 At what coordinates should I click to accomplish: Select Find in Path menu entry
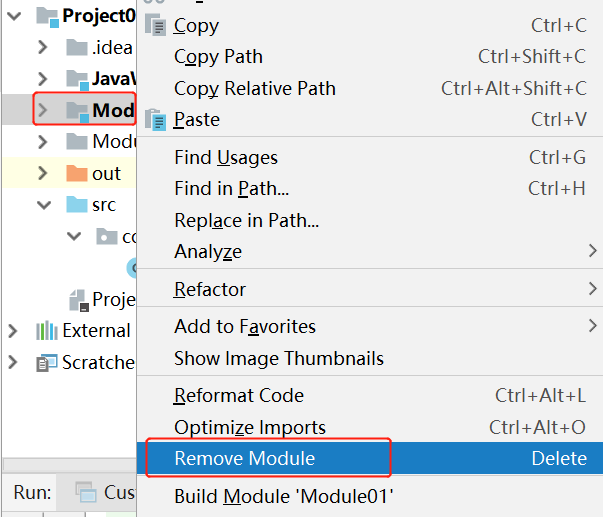(231, 189)
